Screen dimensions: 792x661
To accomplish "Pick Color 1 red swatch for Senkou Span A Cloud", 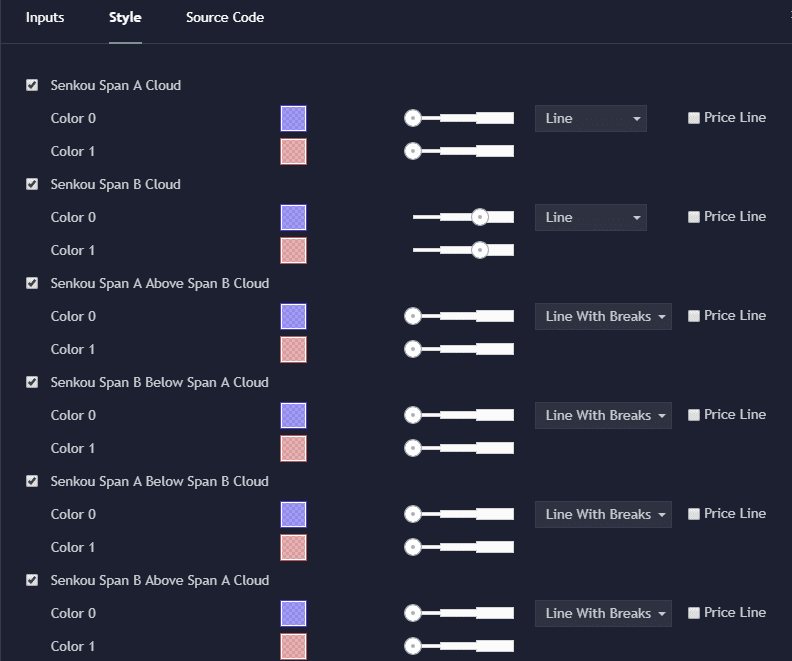I will point(293,151).
